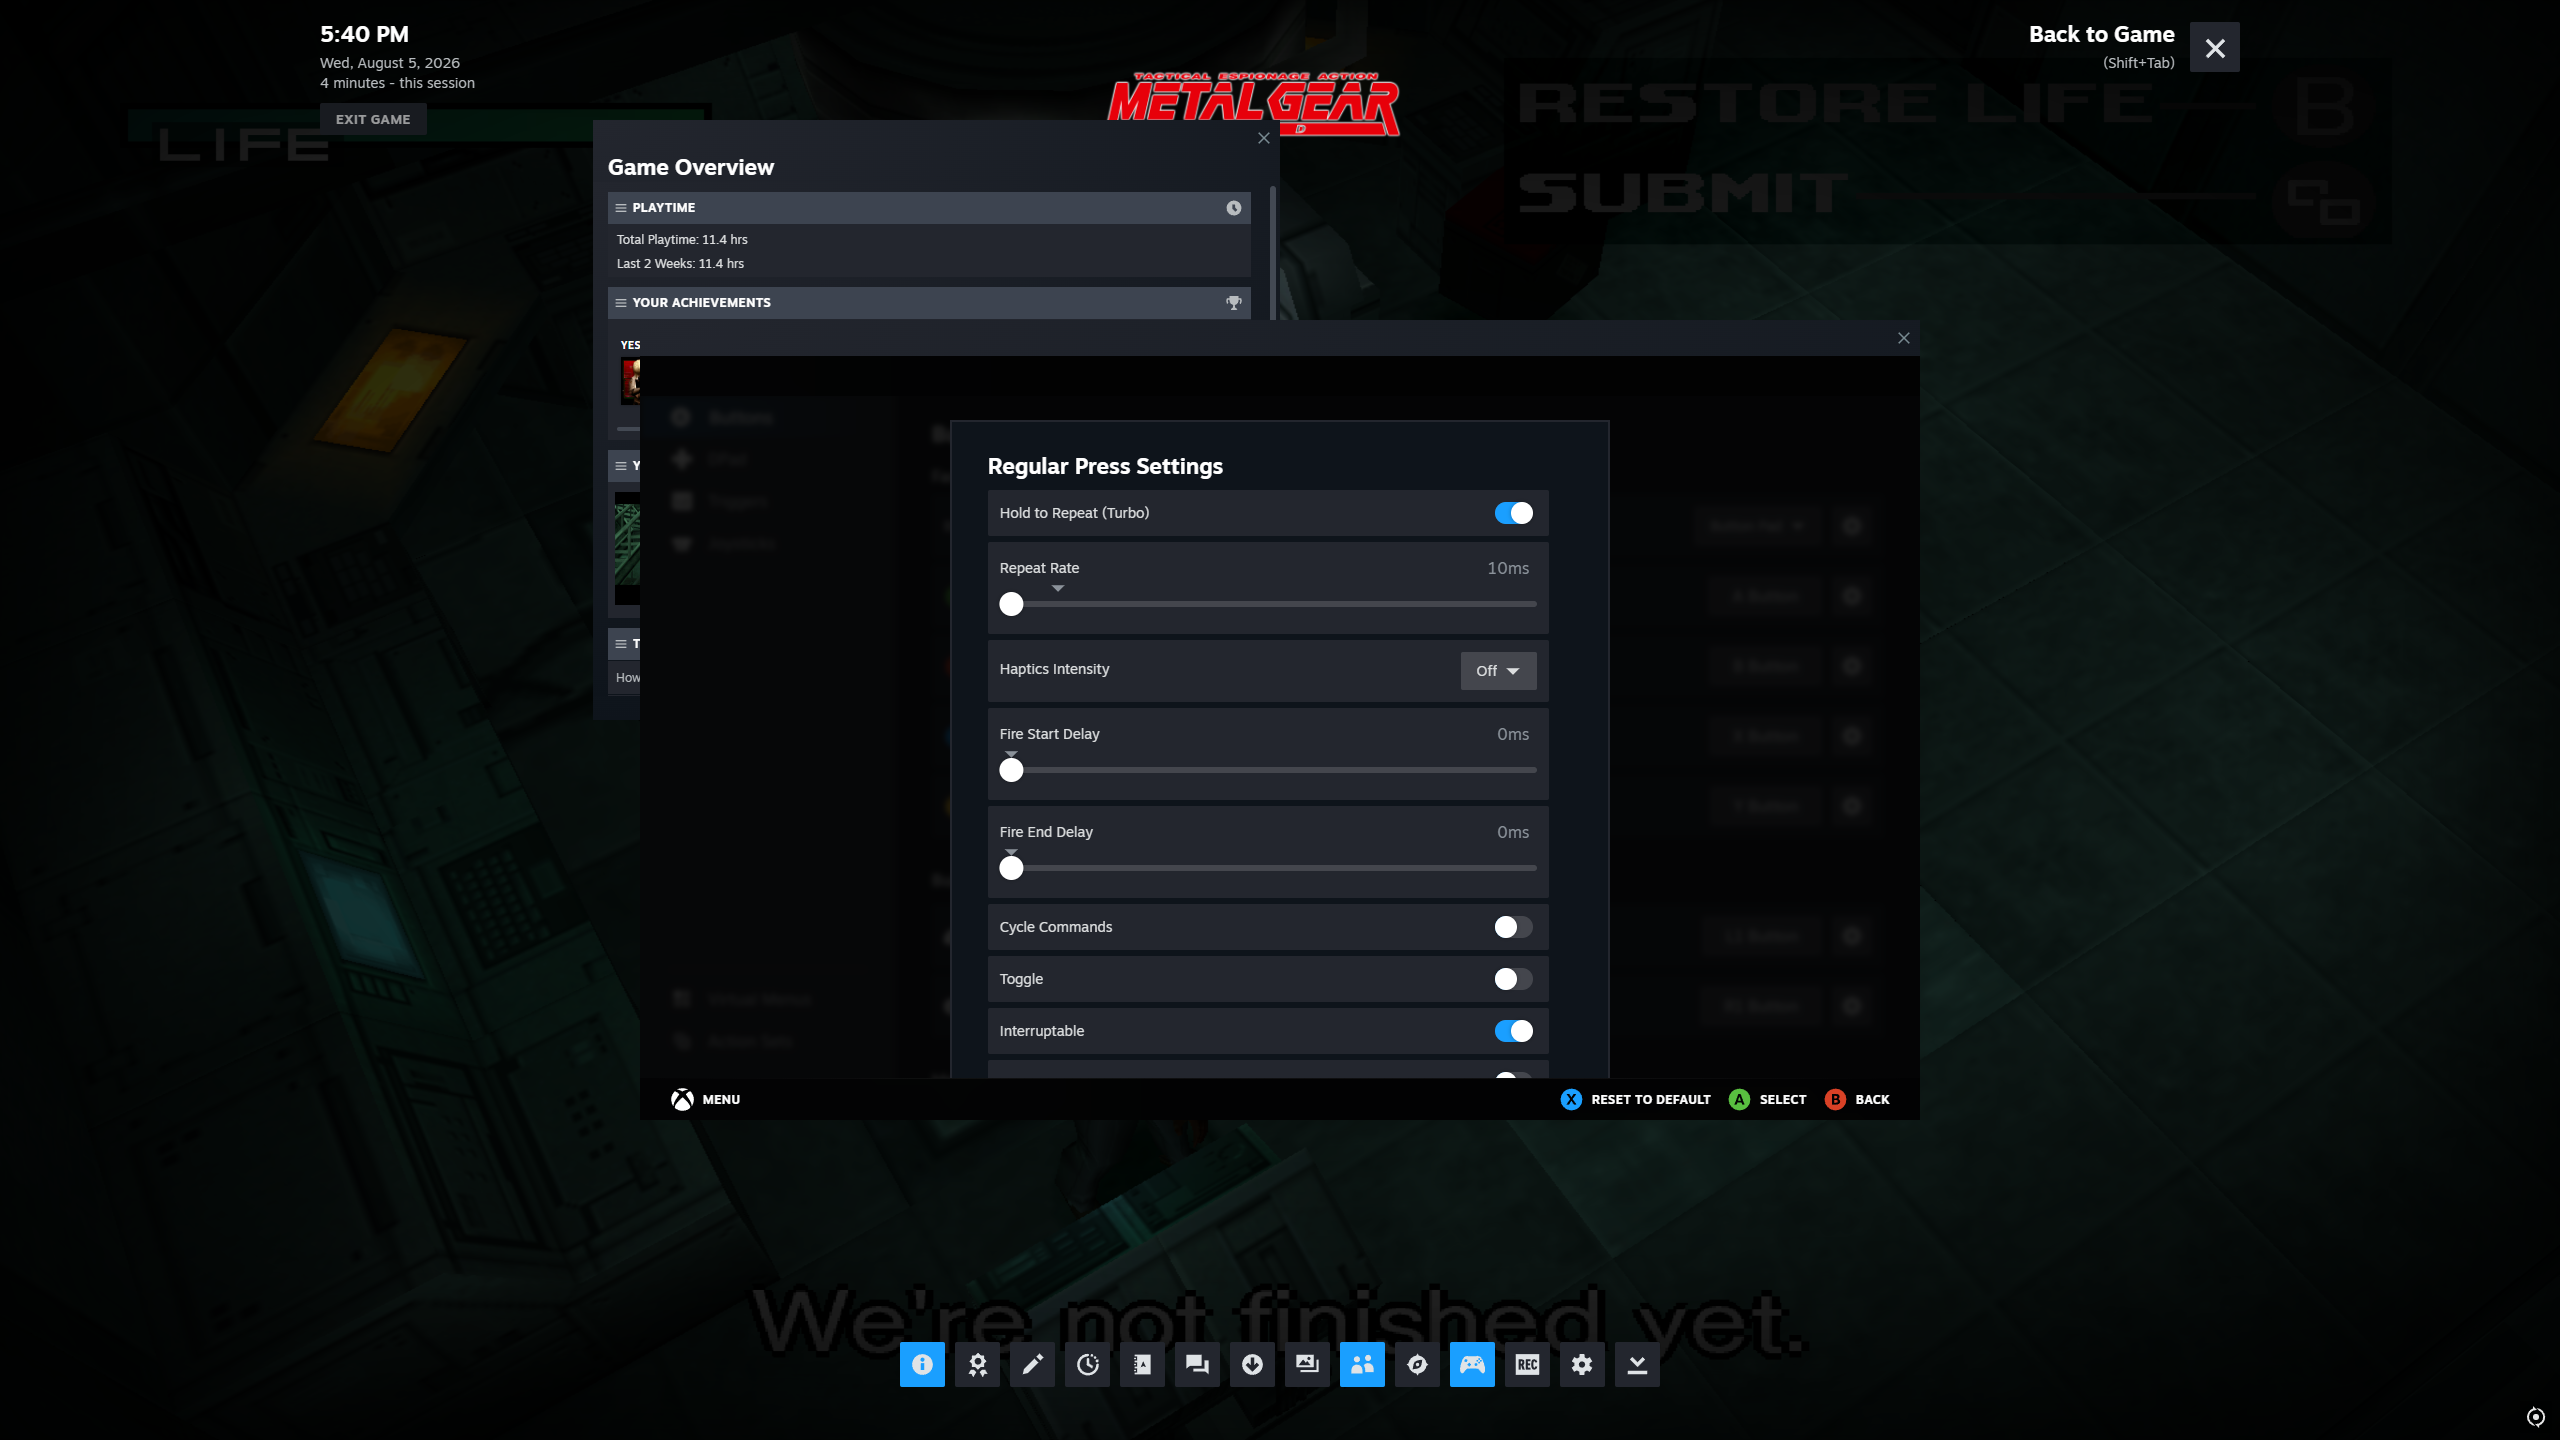Click the '5:40 PM' clock text

point(364,34)
